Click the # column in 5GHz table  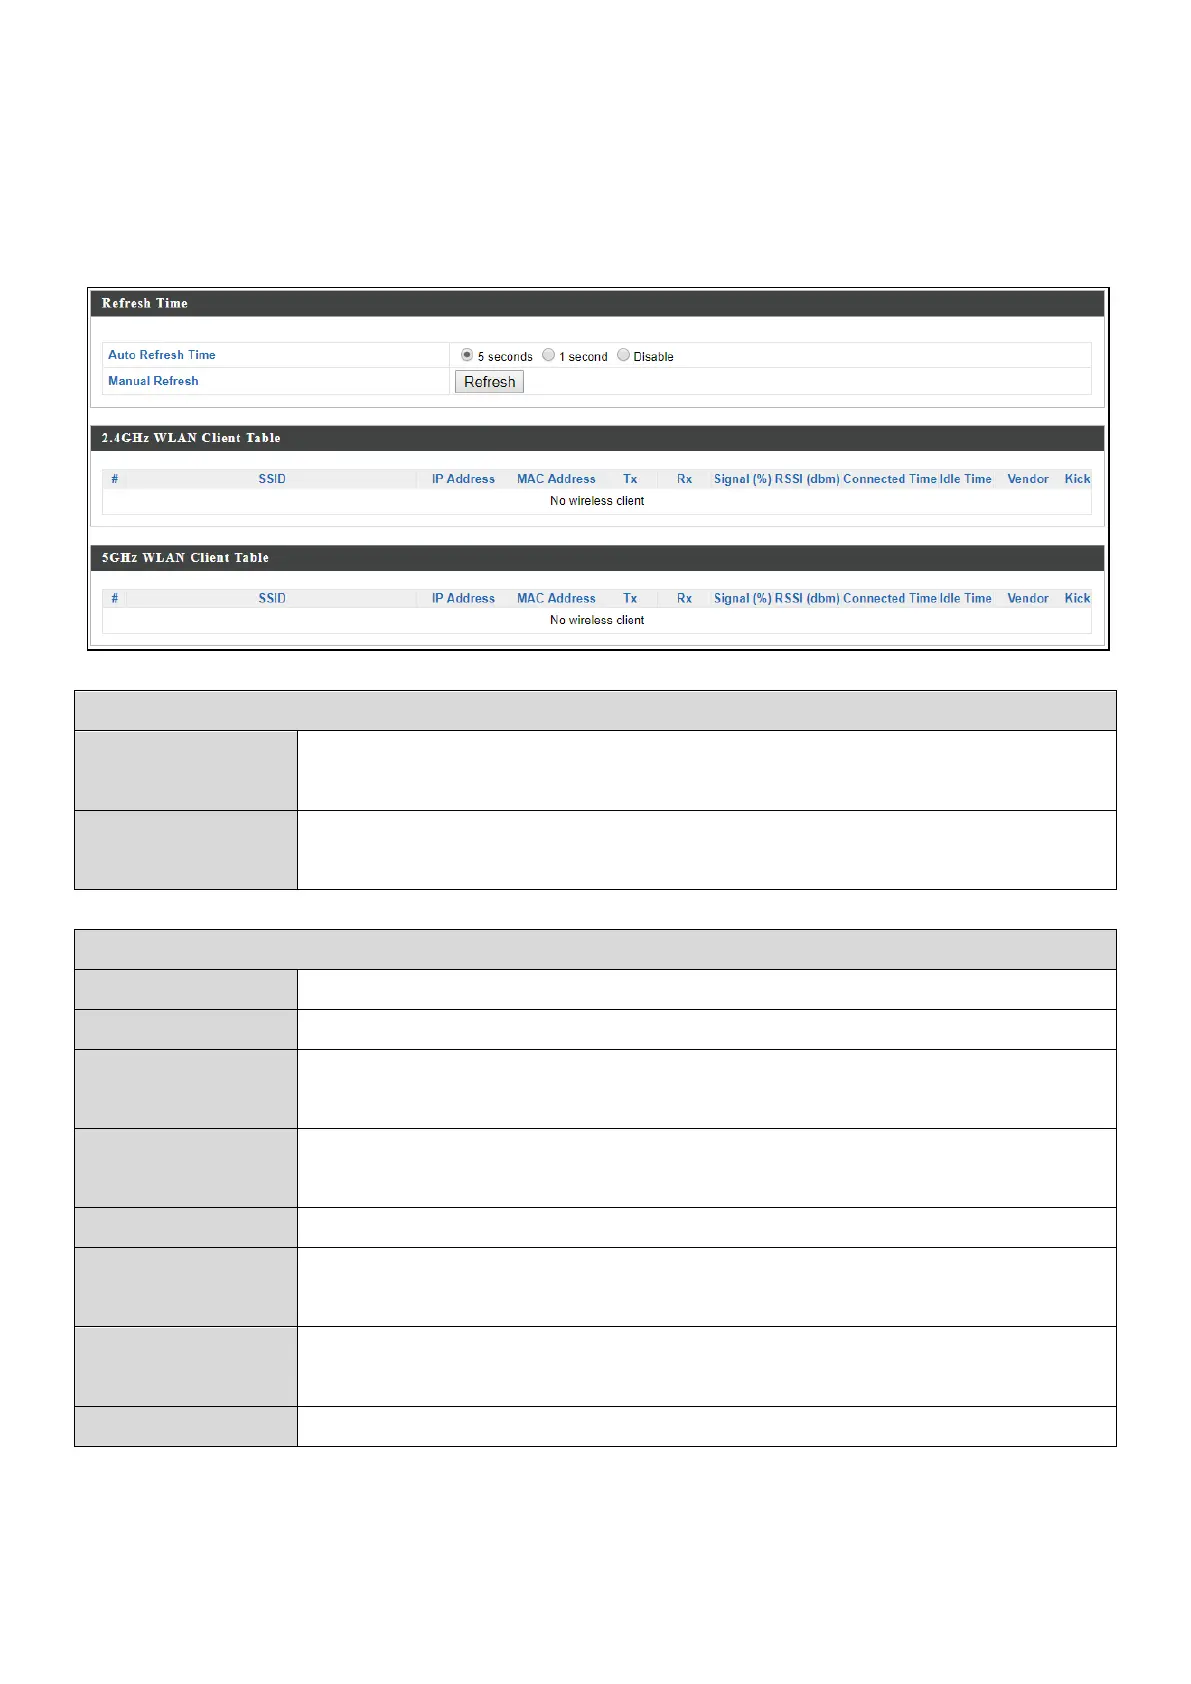click(114, 598)
